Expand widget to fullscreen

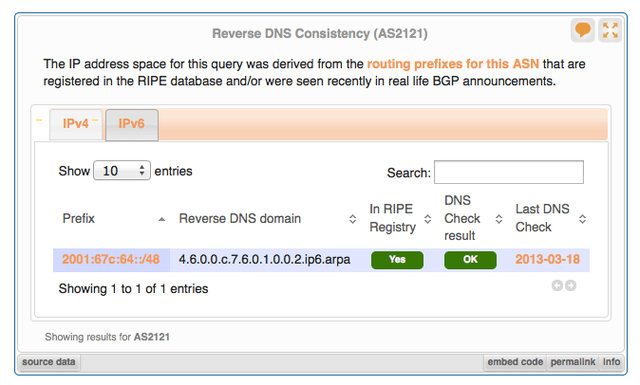(x=610, y=30)
